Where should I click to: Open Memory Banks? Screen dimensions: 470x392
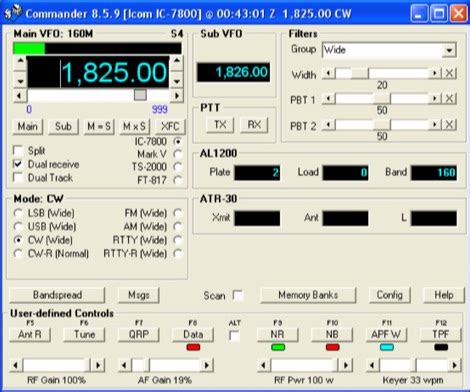[x=308, y=295]
